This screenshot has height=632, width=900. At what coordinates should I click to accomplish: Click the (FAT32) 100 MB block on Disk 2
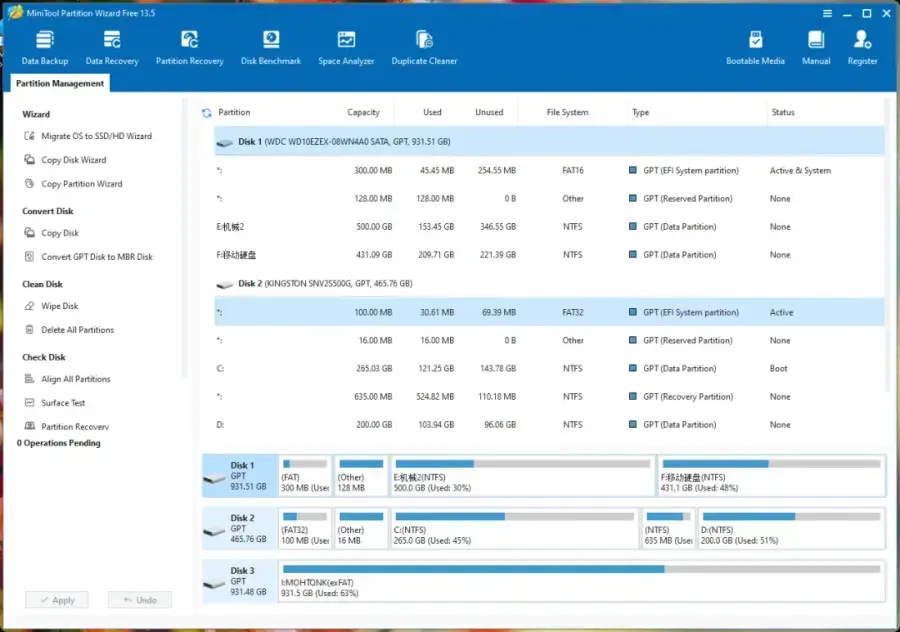pyautogui.click(x=305, y=529)
